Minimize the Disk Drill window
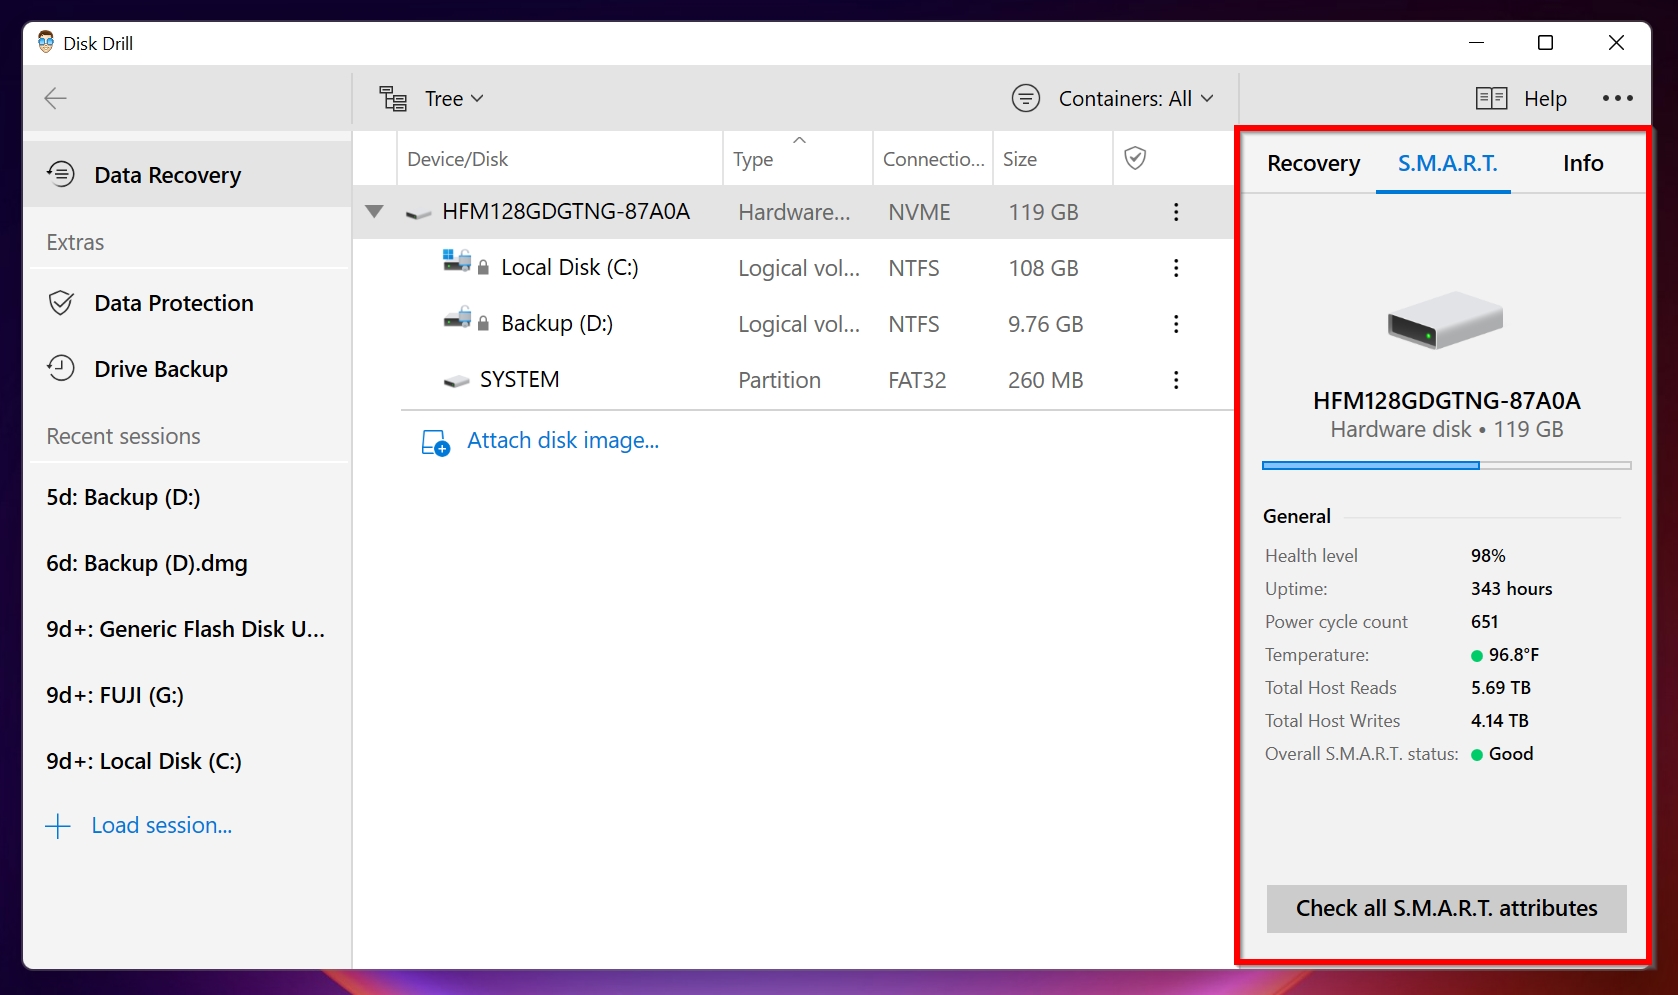The height and width of the screenshot is (995, 1678). (1476, 42)
